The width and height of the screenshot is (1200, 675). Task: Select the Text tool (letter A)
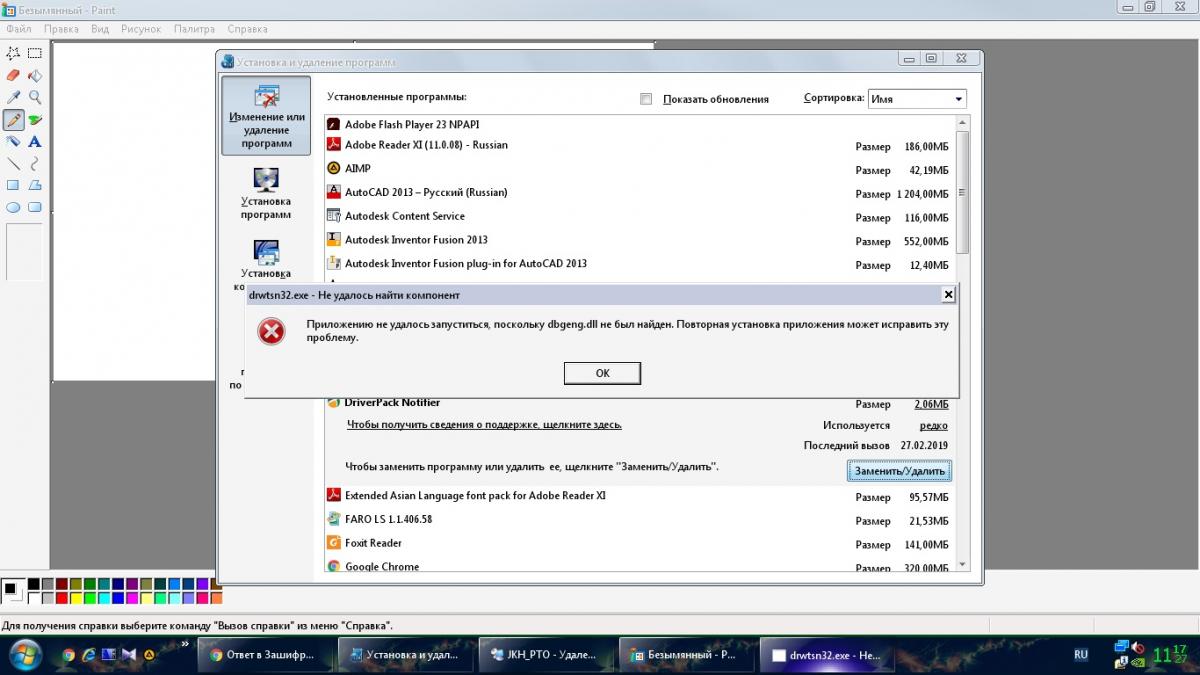click(35, 141)
